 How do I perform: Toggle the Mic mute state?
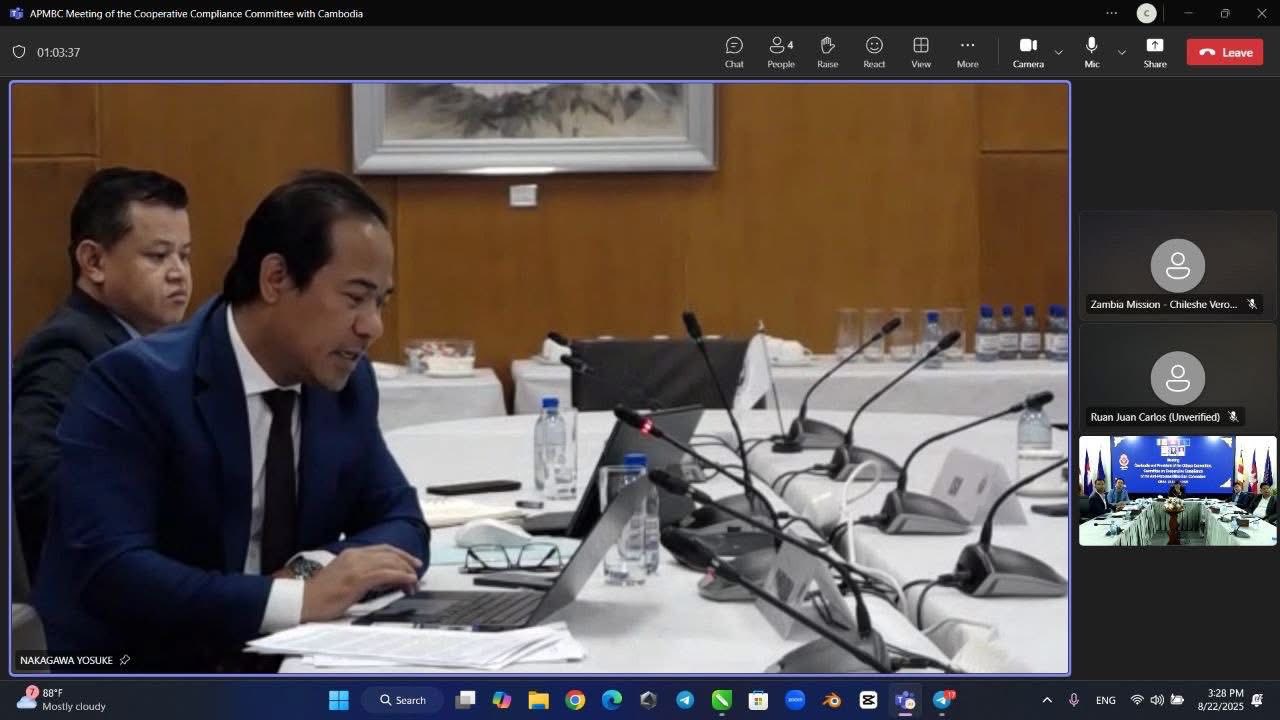pos(1091,52)
